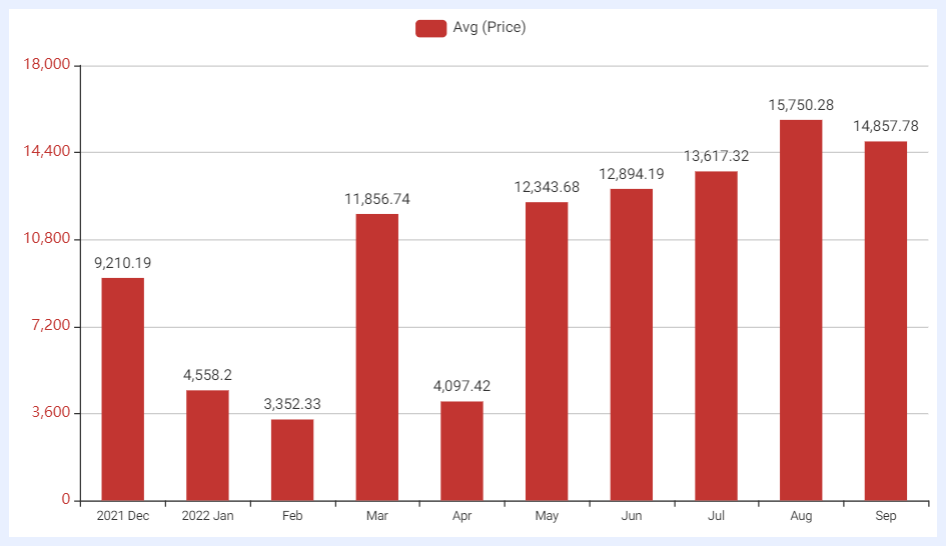The height and width of the screenshot is (546, 946).
Task: Click the 14,400 y-axis value
Action: tap(46, 151)
